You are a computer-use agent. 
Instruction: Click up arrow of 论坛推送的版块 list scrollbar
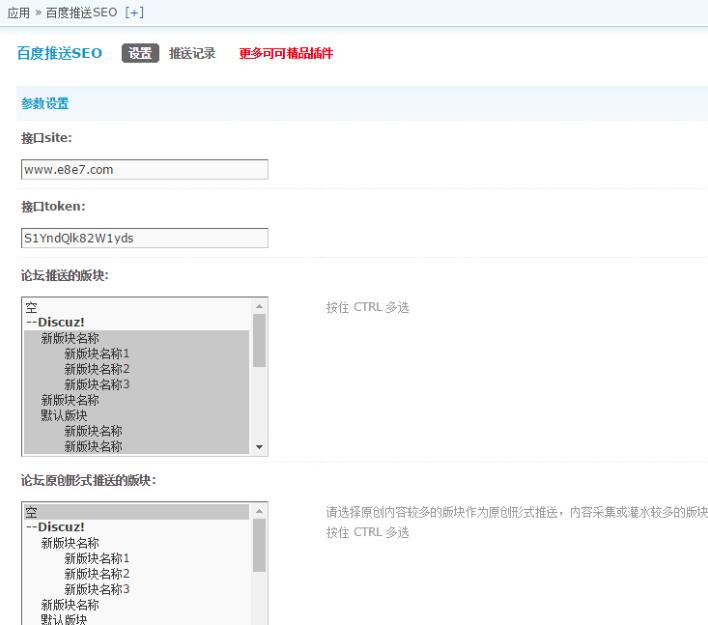pyautogui.click(x=259, y=306)
